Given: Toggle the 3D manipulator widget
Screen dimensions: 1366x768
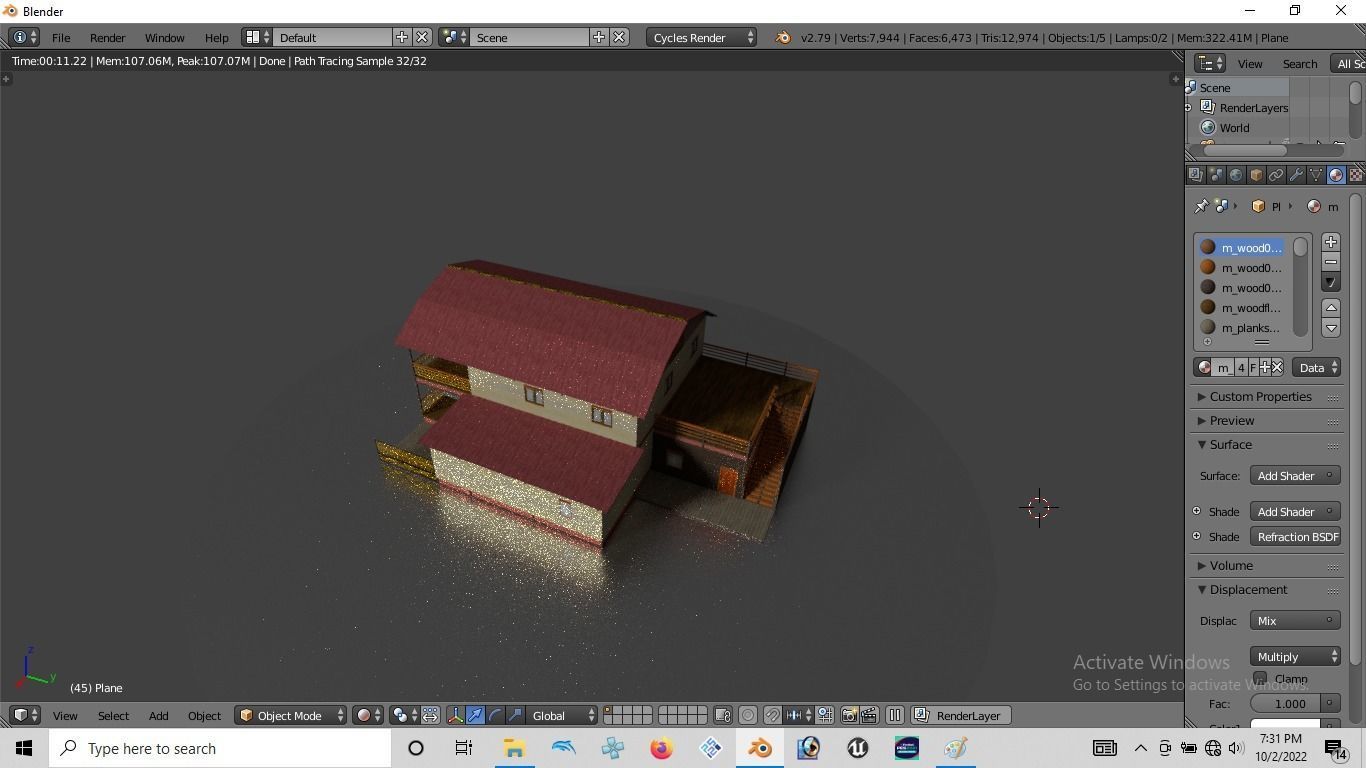Looking at the screenshot, I should pyautogui.click(x=456, y=715).
